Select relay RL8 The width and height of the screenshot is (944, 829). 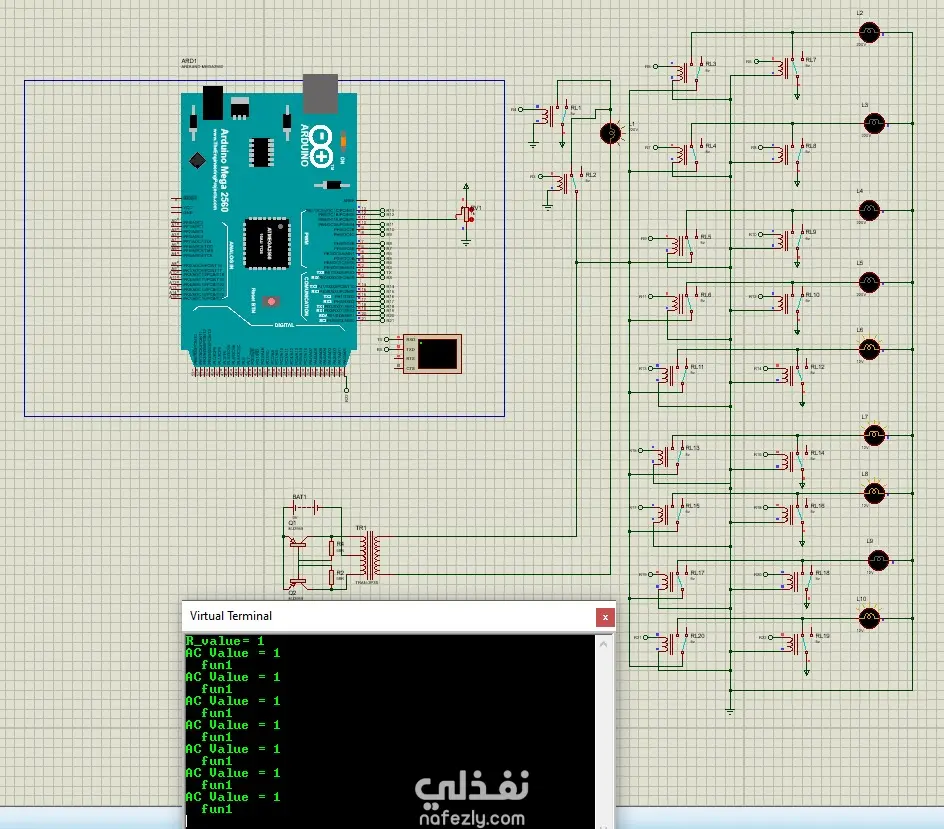[x=789, y=154]
